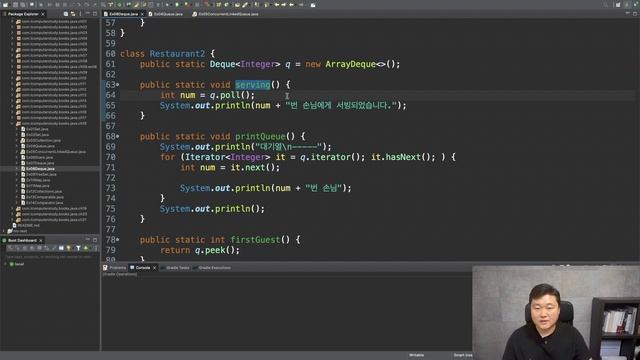Open the Ex05ConcurrentLinkedQueue.java editor tab
Image resolution: width=640 pixels, height=360 pixels.
point(228,14)
